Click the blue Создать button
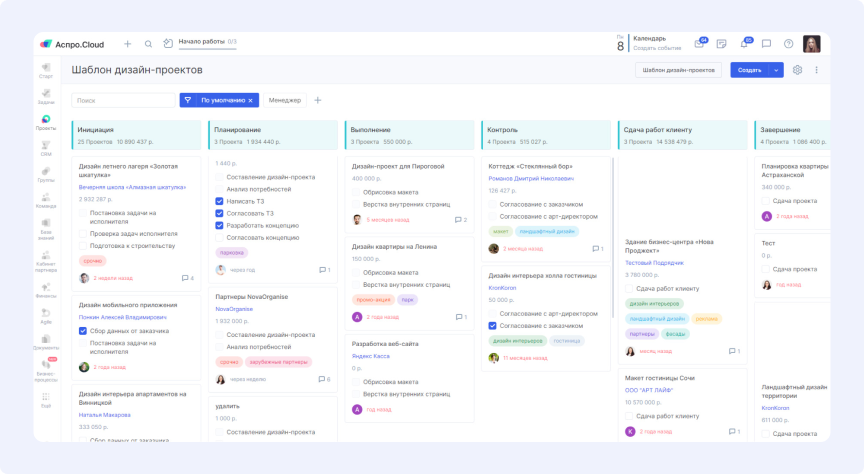The width and height of the screenshot is (864, 474). click(x=749, y=70)
